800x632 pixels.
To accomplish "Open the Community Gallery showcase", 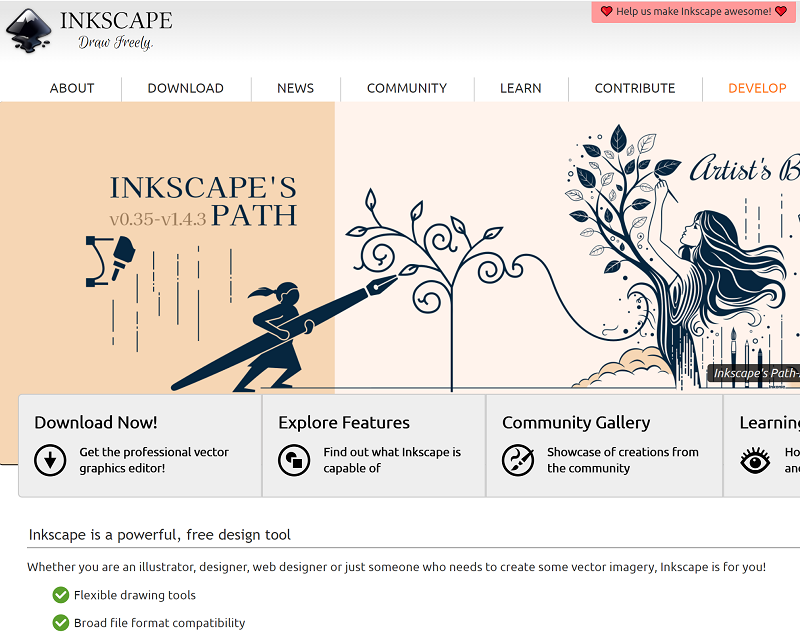I will click(575, 422).
